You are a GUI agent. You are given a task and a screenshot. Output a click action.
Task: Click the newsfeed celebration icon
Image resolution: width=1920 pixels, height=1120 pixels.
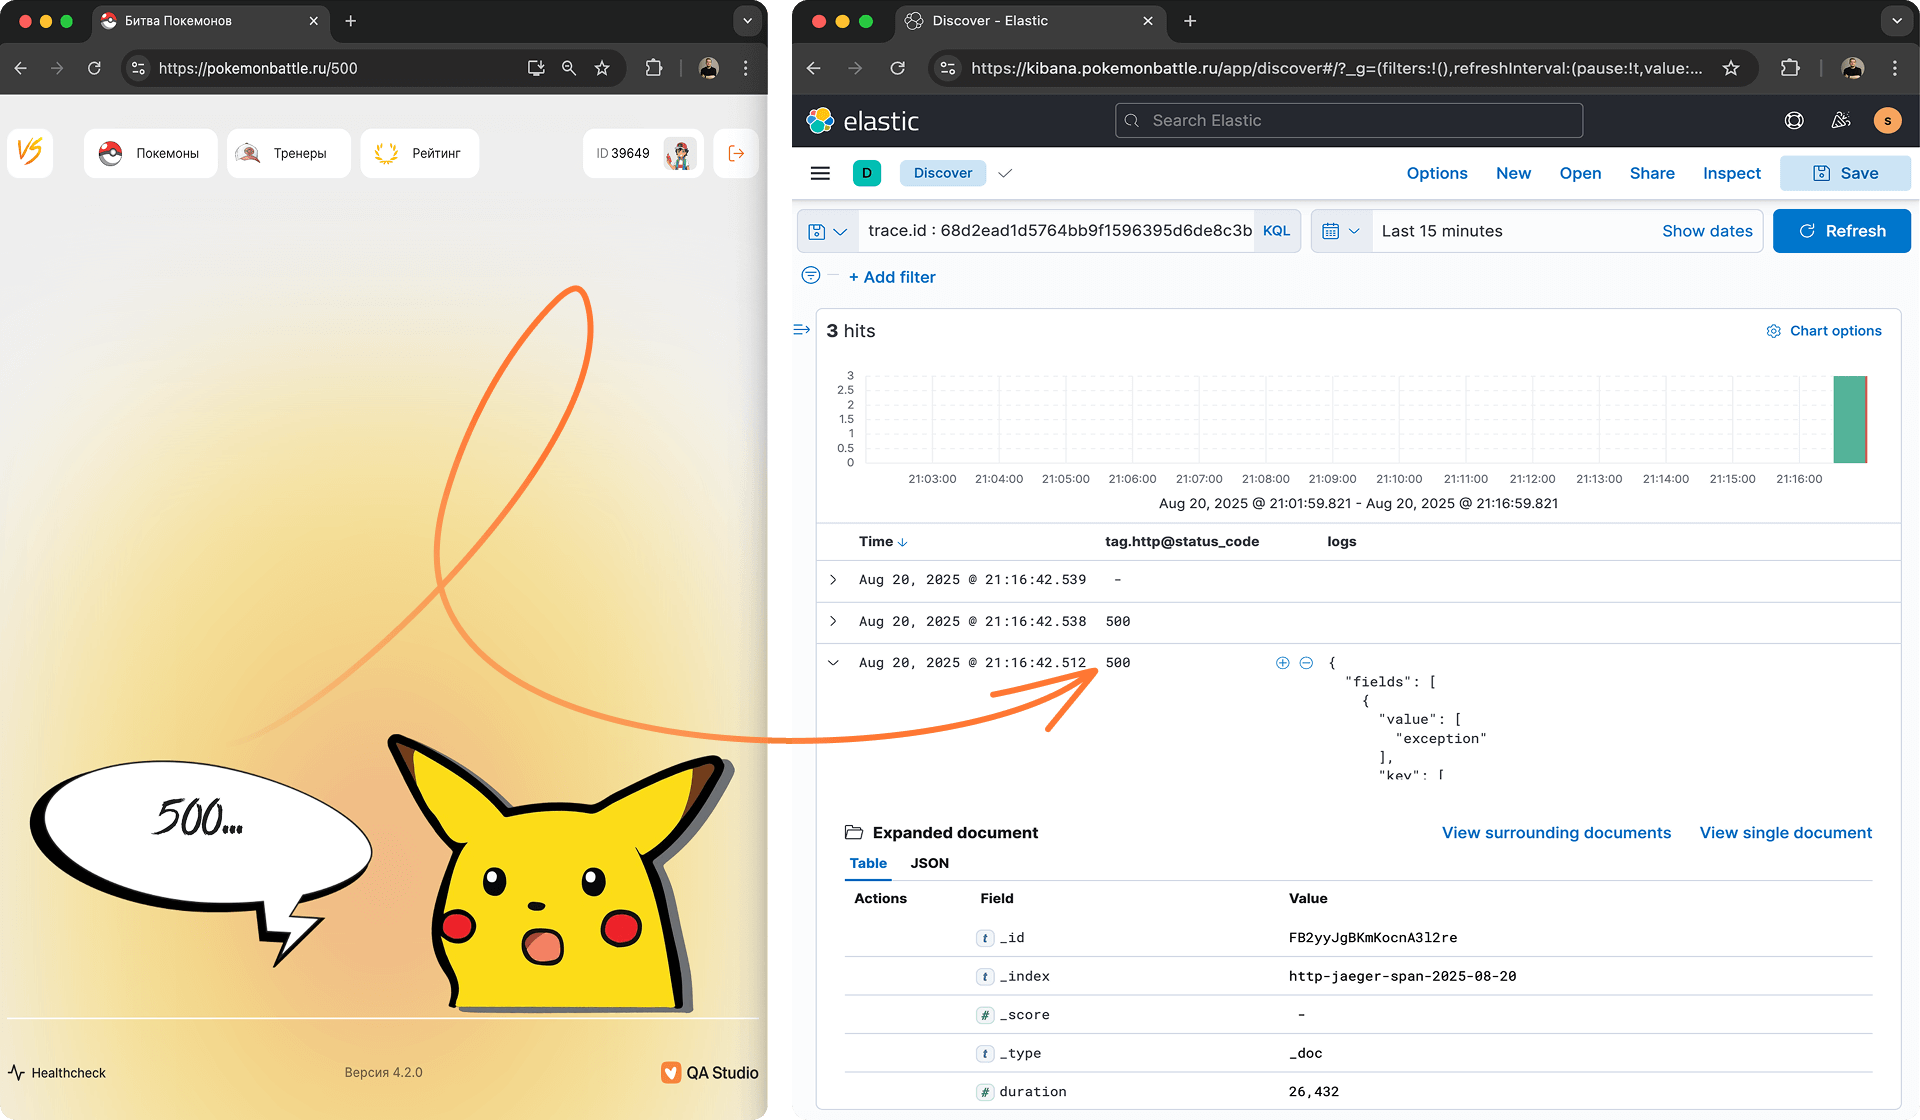pyautogui.click(x=1840, y=121)
